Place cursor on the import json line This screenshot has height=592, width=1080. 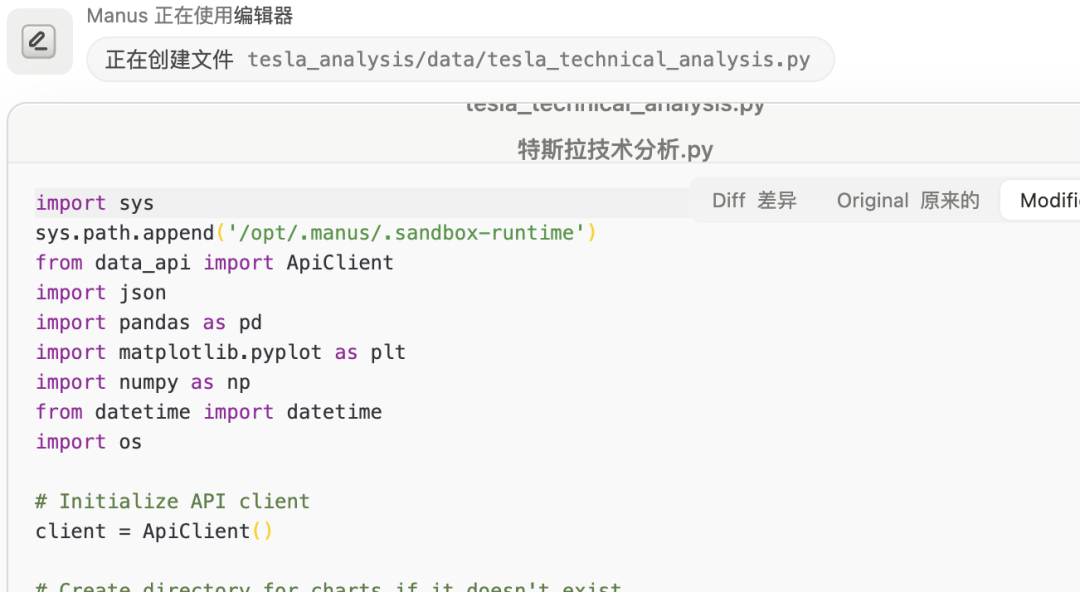click(x=101, y=293)
